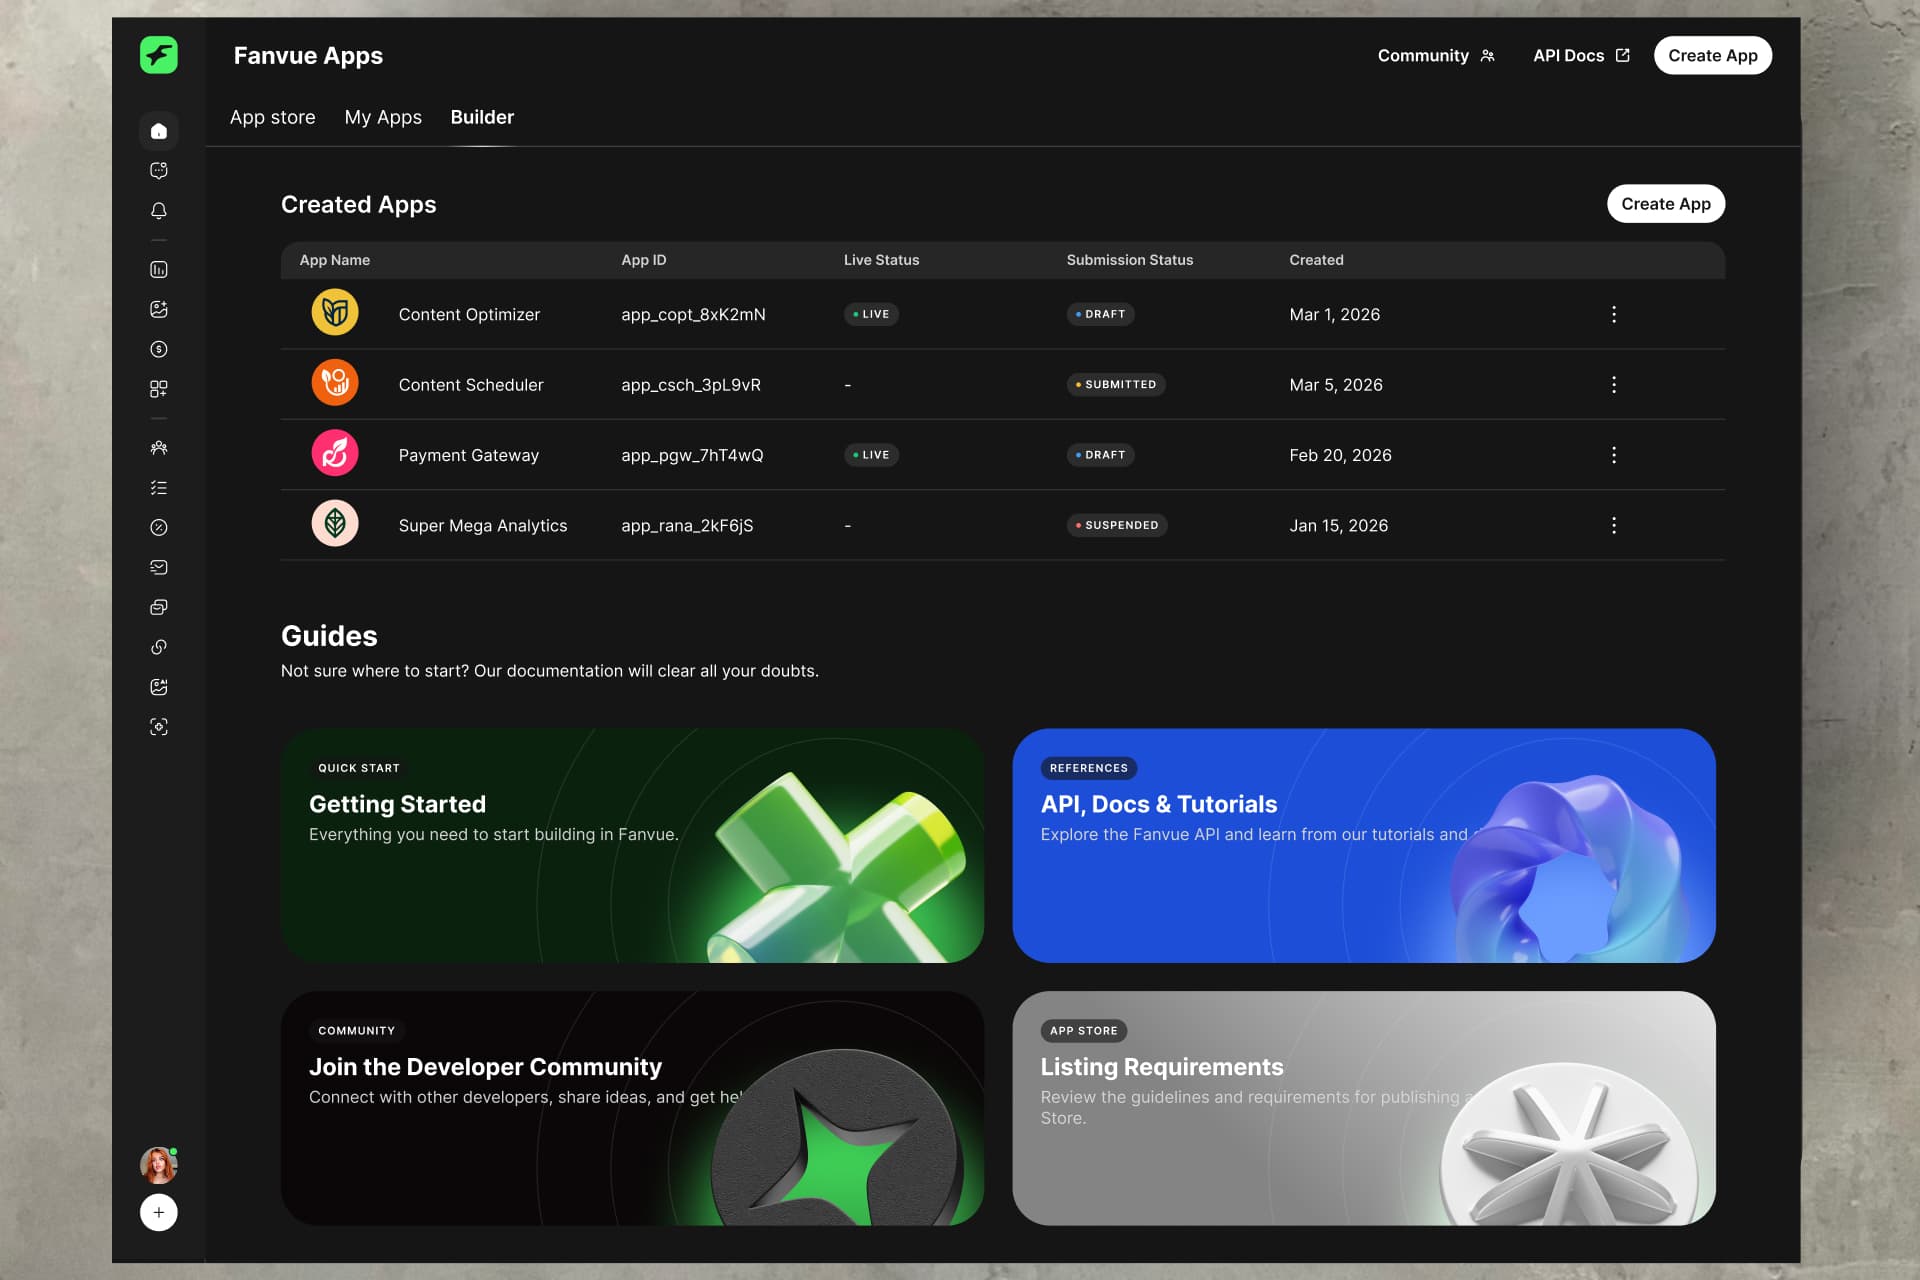Open the stacked cards icon in sidebar
This screenshot has width=1920, height=1280.
[x=159, y=607]
